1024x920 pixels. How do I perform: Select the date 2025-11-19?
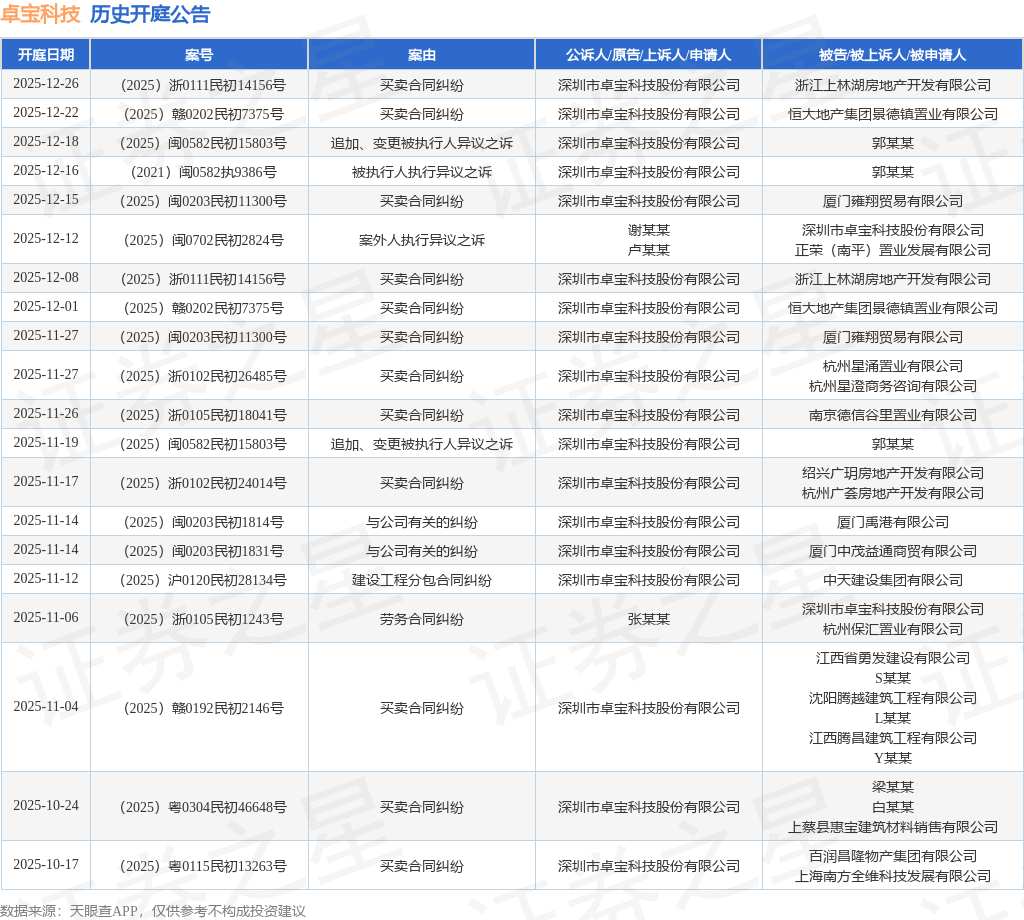[x=46, y=442]
